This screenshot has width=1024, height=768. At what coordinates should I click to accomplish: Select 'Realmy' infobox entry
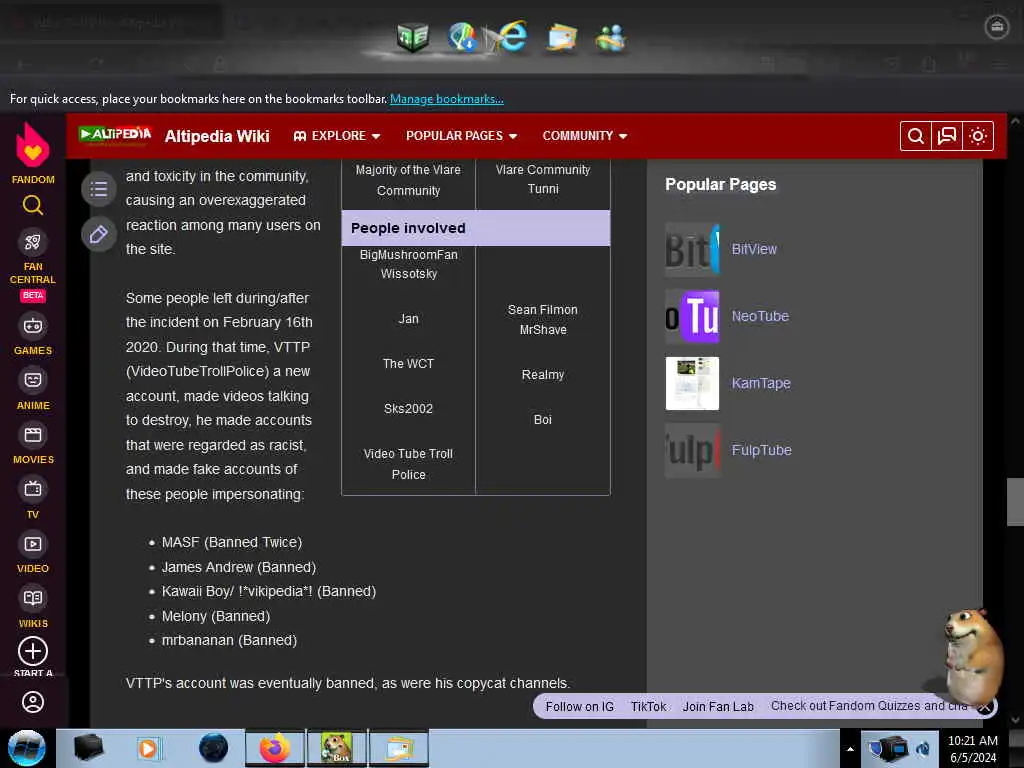tap(543, 375)
